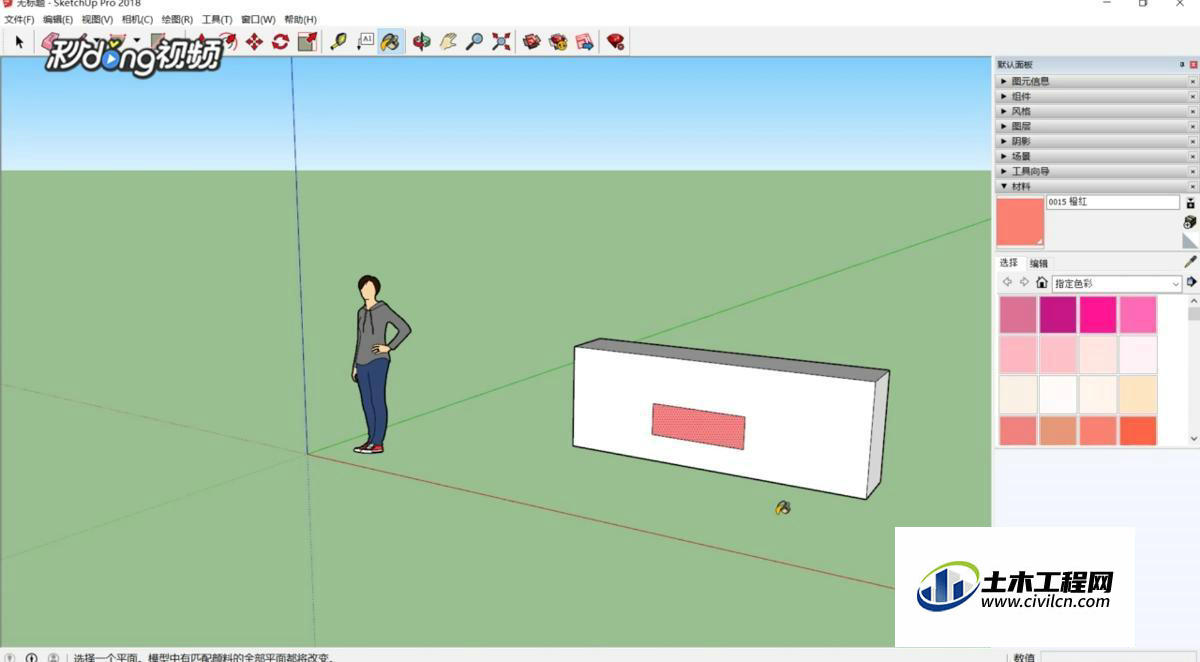Click material list scrollbar down arrow
Screen dimensions: 1200x662
1194,438
